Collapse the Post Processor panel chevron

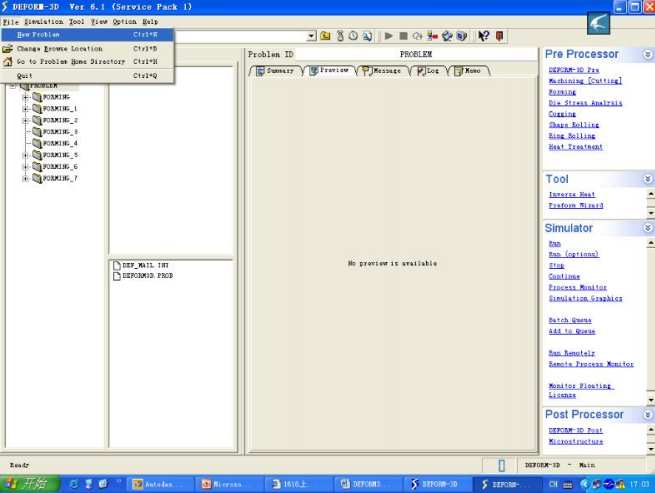click(647, 414)
